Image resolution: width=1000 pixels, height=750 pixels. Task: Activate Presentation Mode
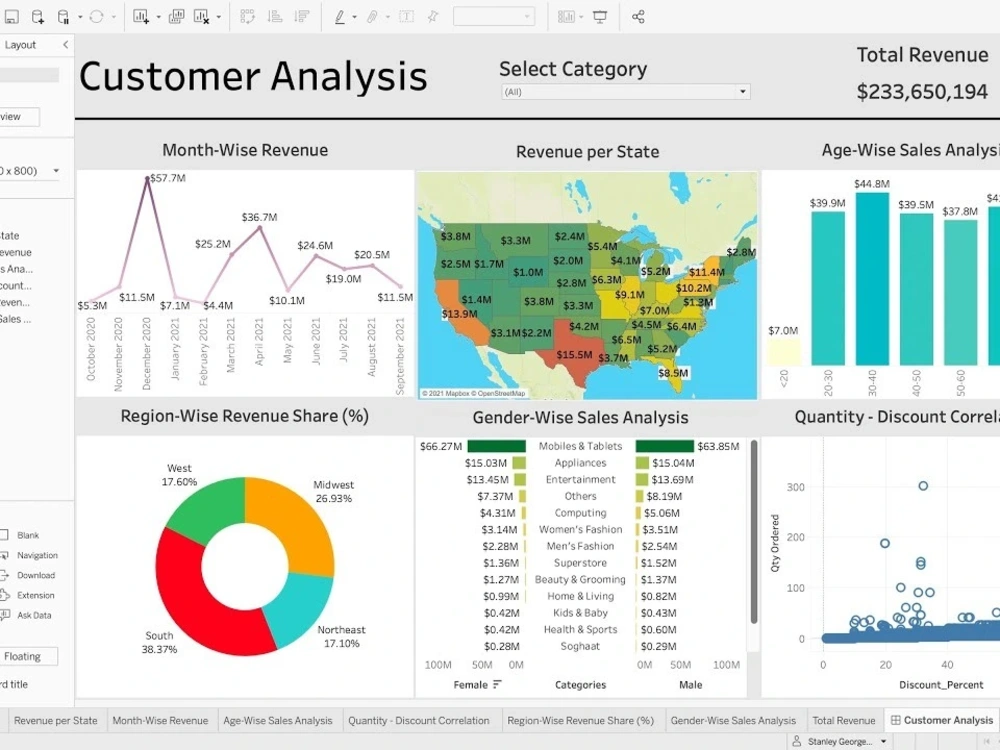coord(601,15)
